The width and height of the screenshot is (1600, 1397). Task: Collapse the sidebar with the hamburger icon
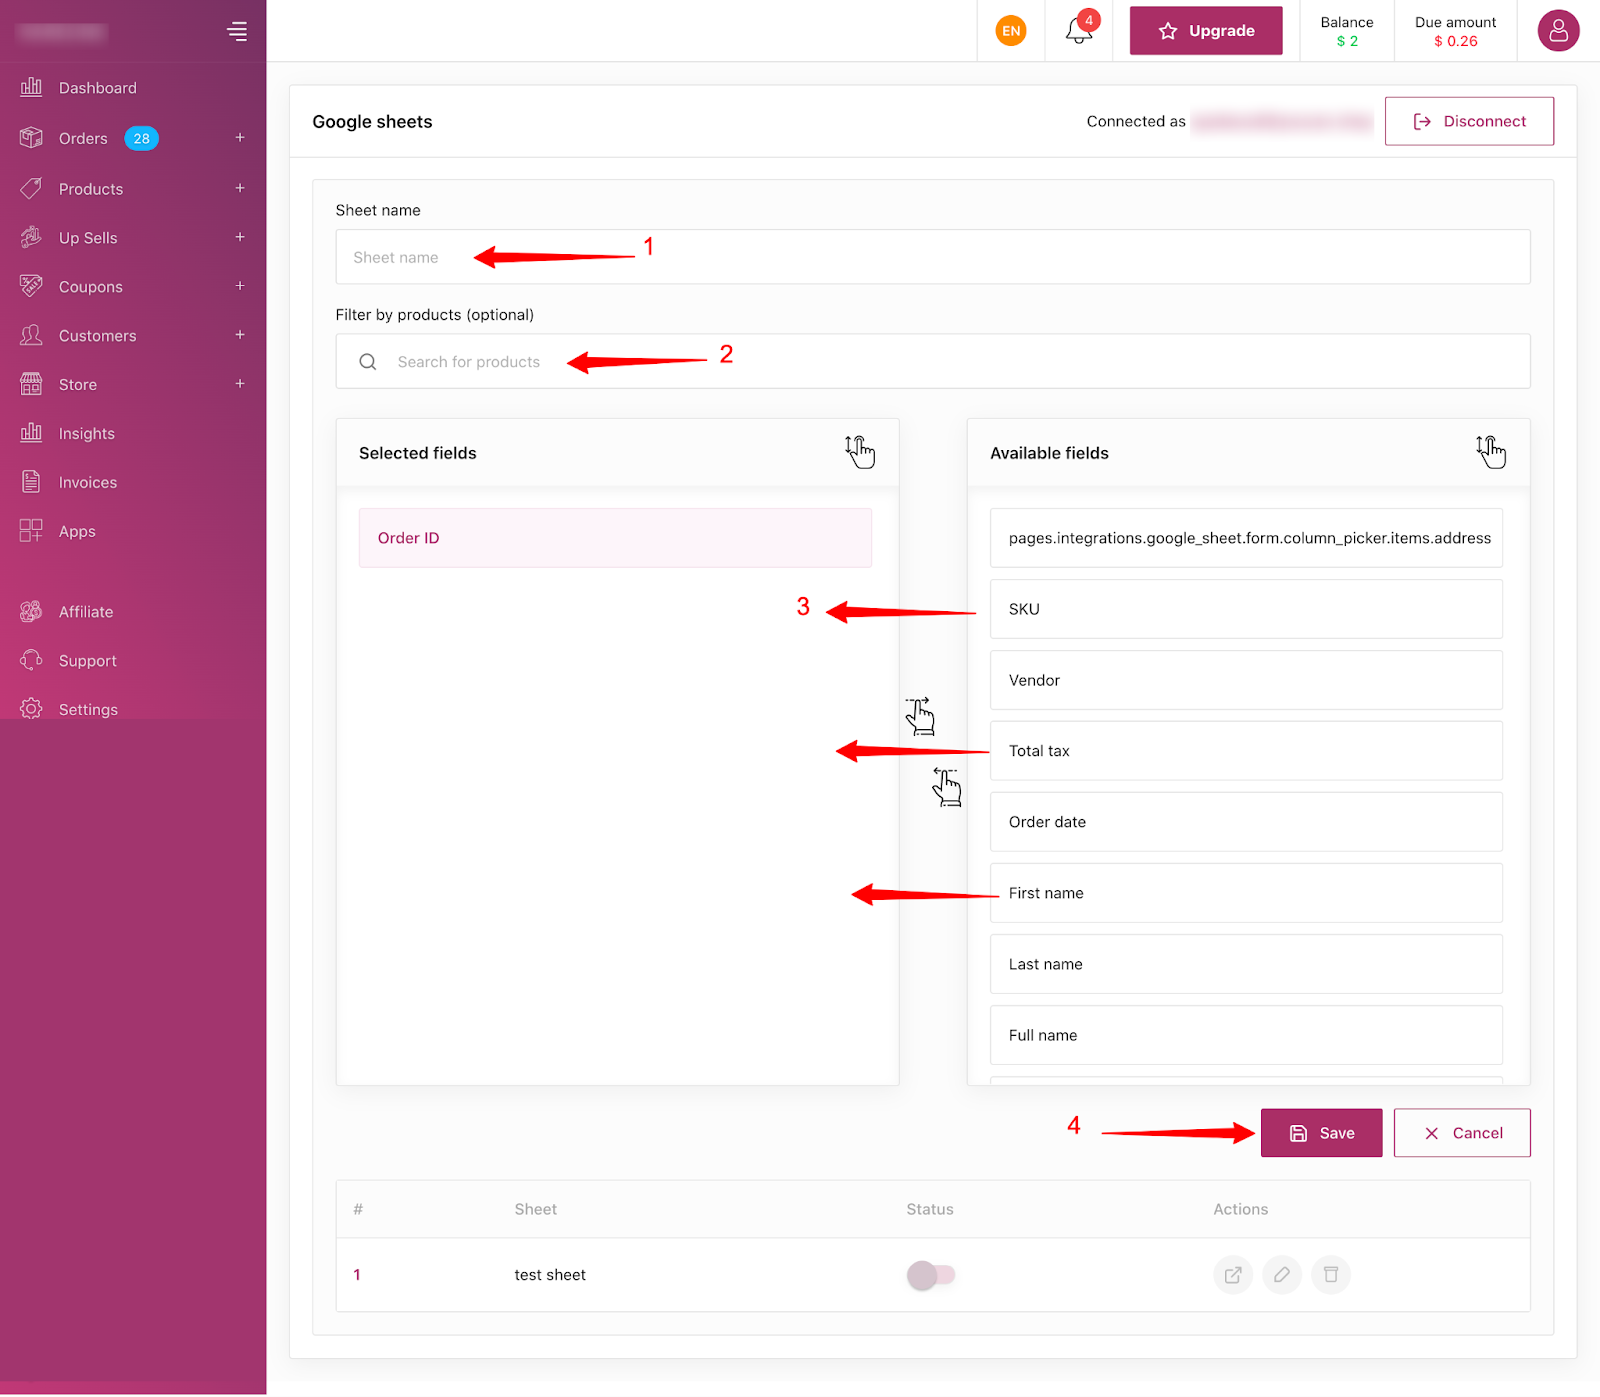pos(237,31)
